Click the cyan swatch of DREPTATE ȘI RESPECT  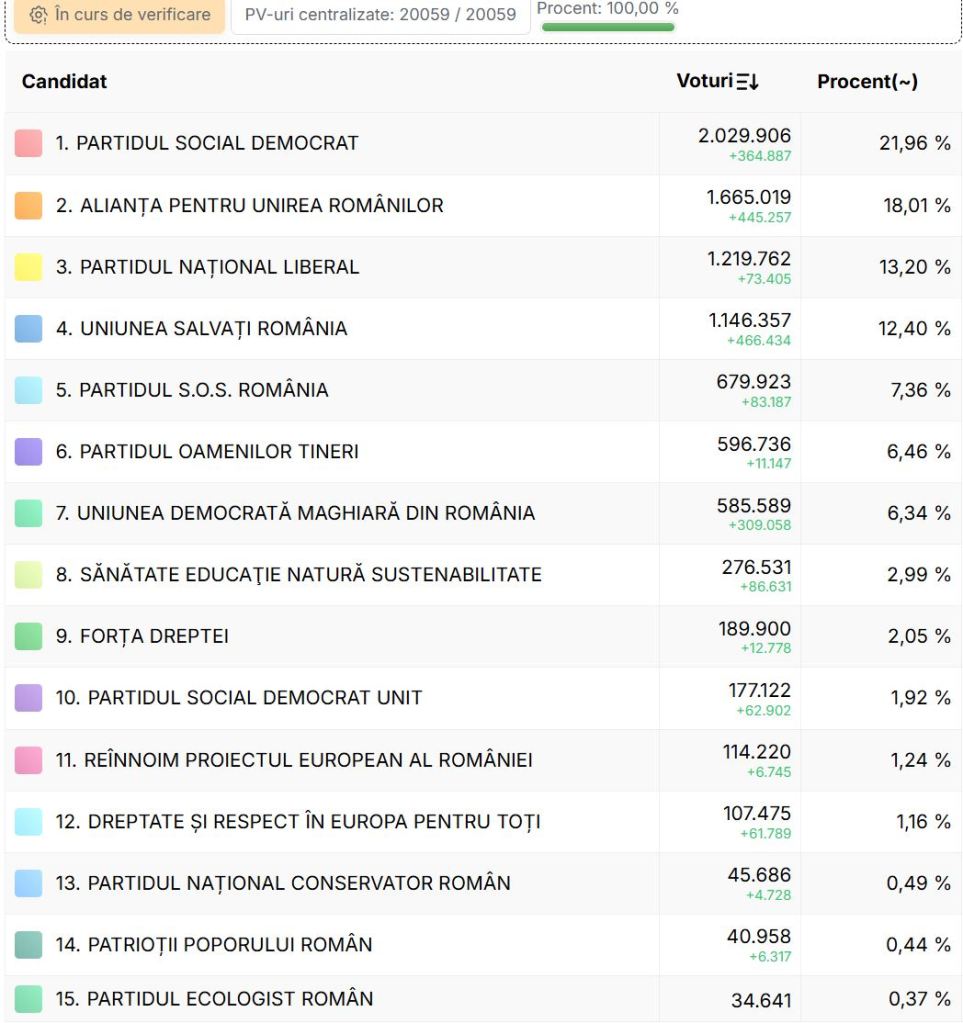coord(28,821)
